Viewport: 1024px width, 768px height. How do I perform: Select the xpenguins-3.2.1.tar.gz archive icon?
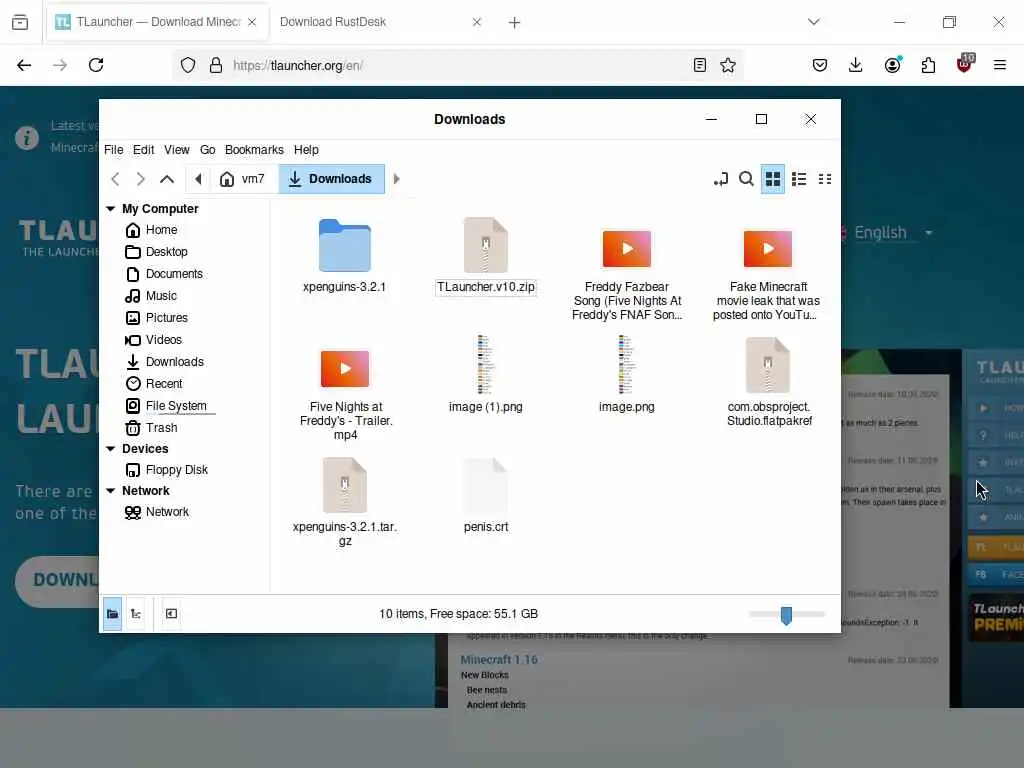345,485
